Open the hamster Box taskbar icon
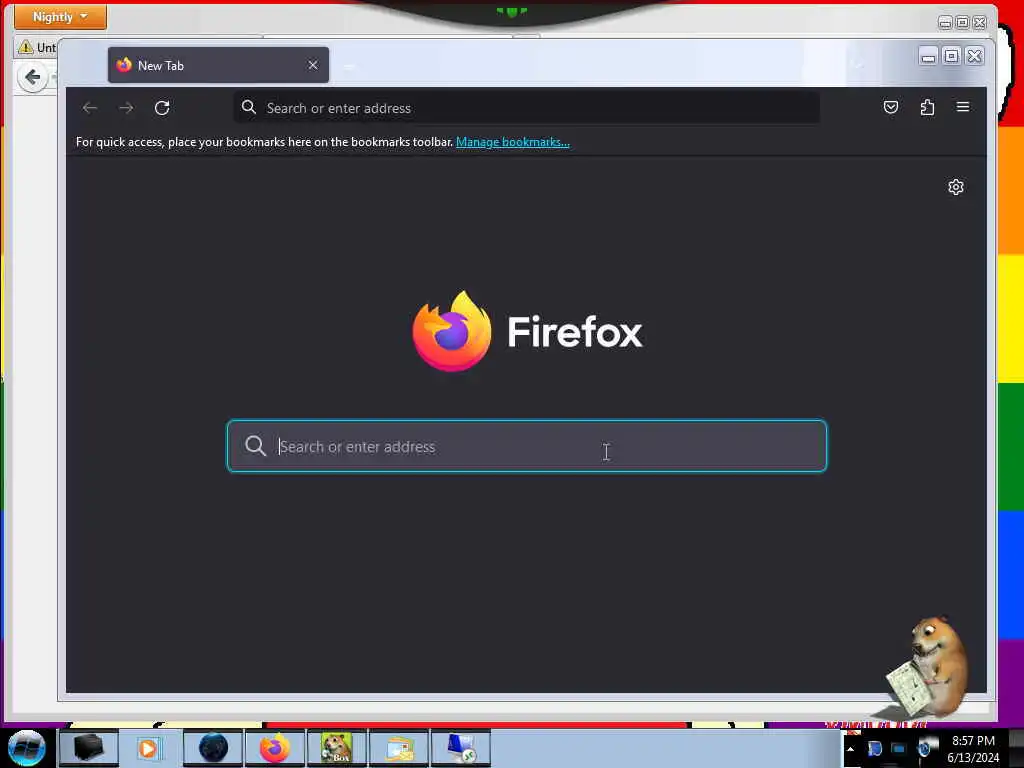Image resolution: width=1024 pixels, height=768 pixels. tap(336, 748)
